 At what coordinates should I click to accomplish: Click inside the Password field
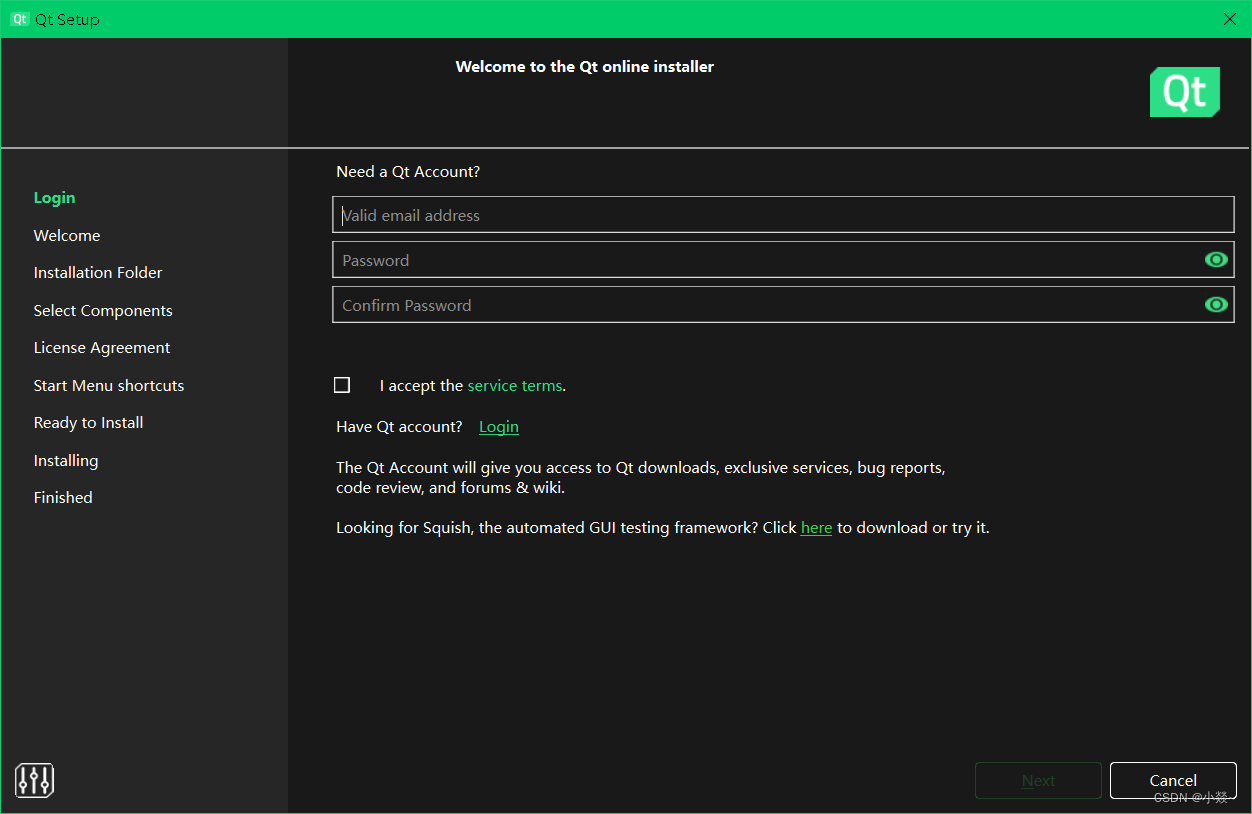[x=700, y=259]
